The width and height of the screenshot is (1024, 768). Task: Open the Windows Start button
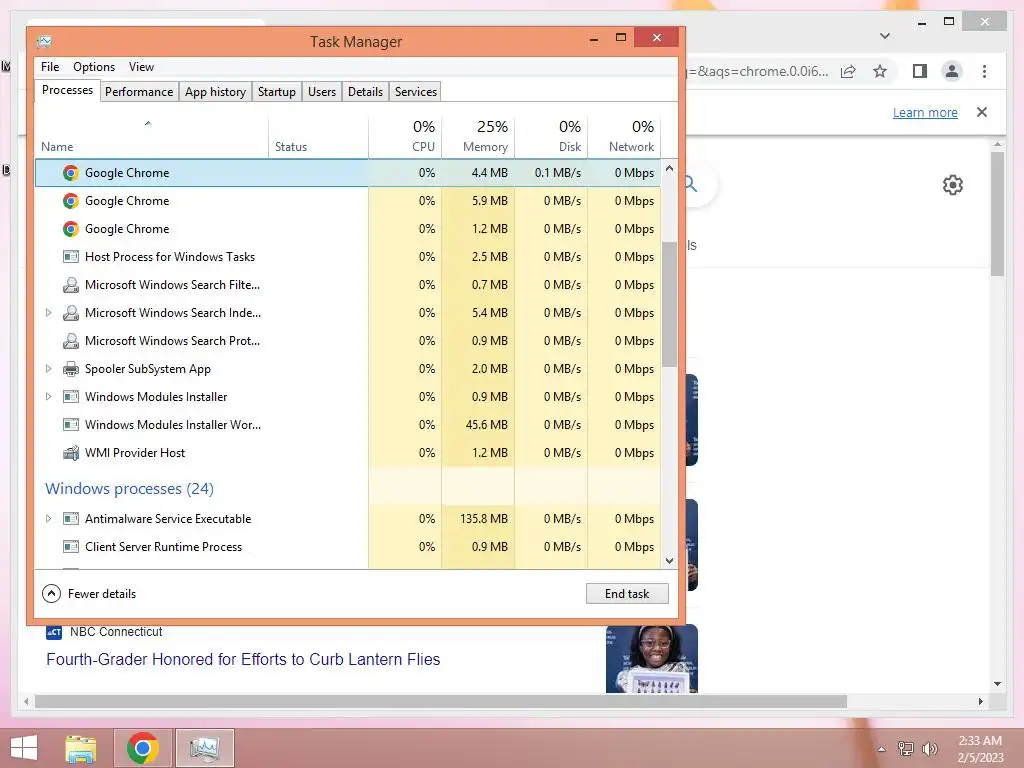tap(24, 748)
